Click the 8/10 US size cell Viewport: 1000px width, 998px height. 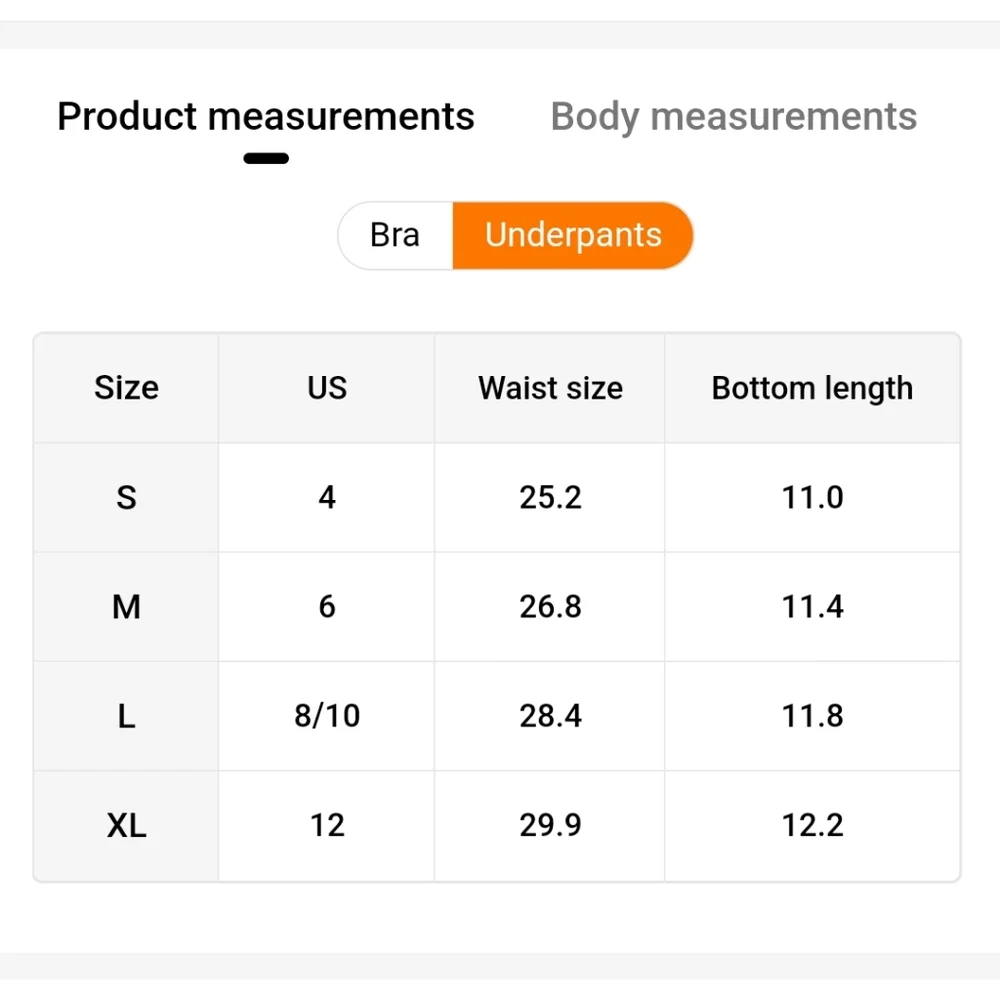[x=327, y=716]
